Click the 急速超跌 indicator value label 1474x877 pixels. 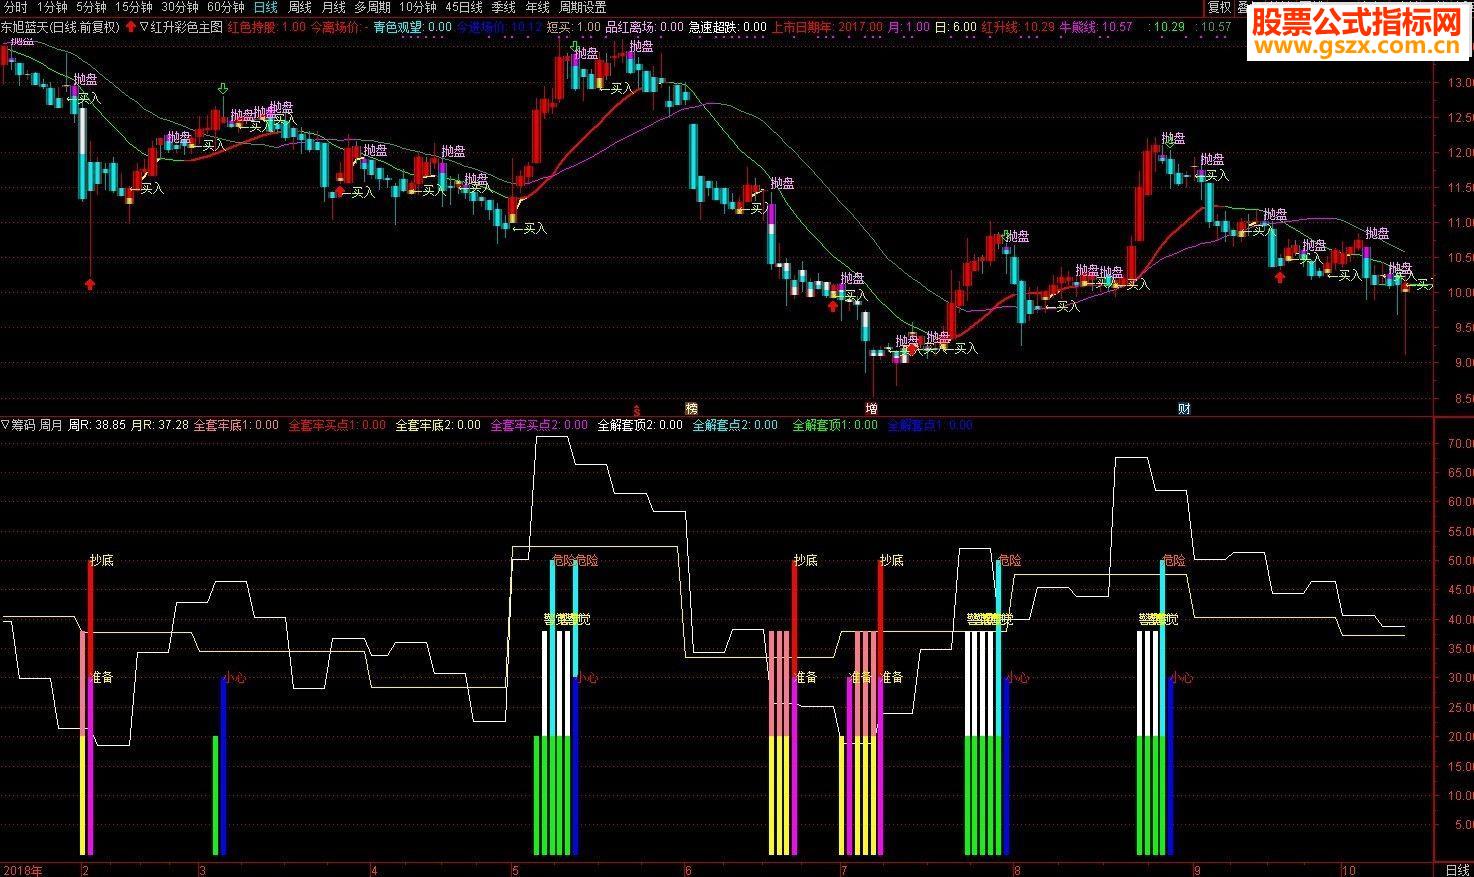click(728, 27)
